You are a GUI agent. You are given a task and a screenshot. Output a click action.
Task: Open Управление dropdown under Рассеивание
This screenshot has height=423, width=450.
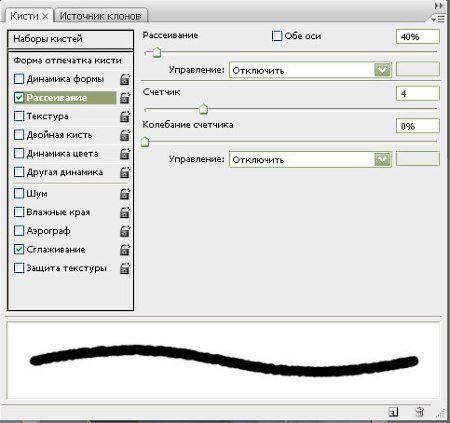(310, 70)
